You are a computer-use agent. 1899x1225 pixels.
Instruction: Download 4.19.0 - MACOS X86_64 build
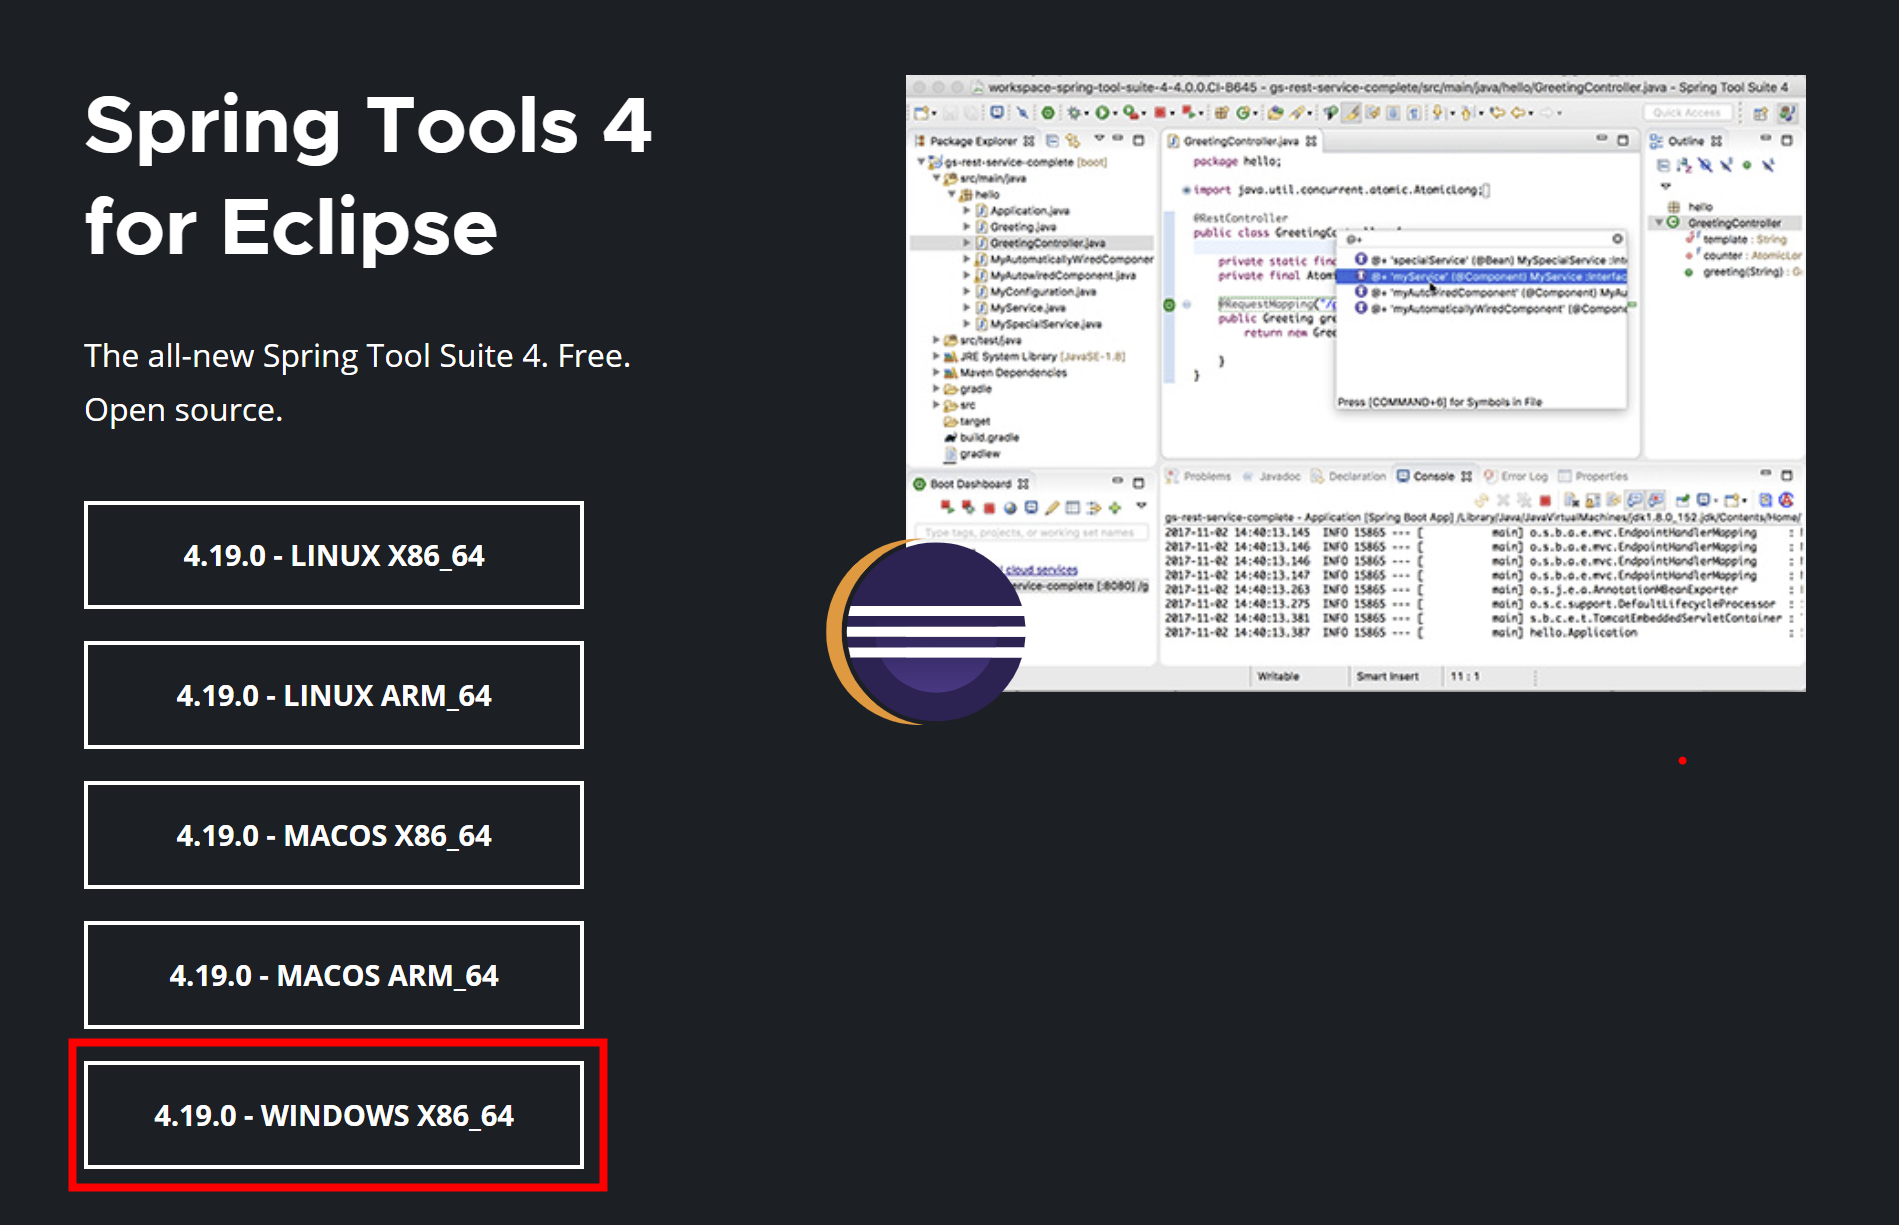coord(334,835)
